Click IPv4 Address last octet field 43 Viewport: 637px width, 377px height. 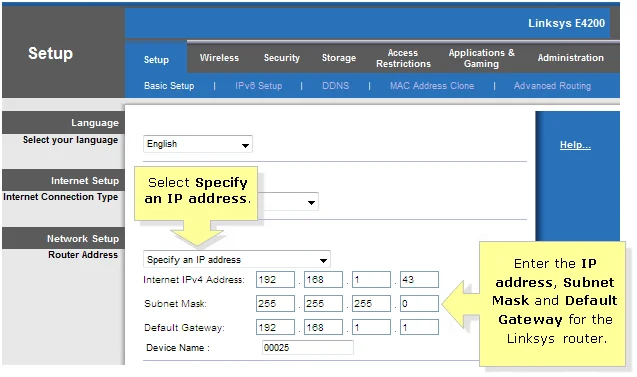(x=419, y=280)
